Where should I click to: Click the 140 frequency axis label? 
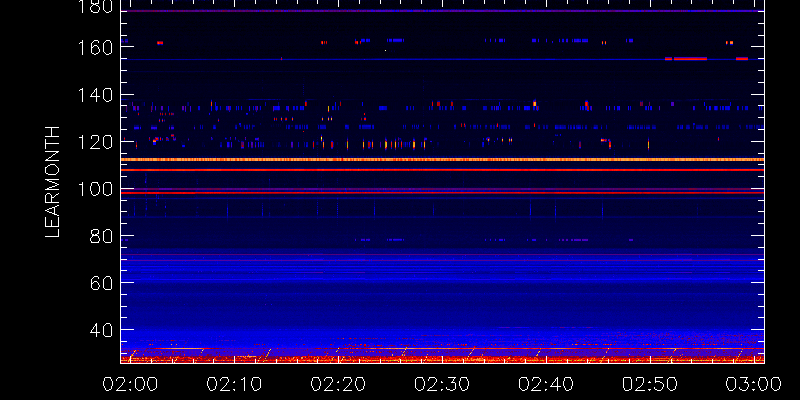coord(95,94)
